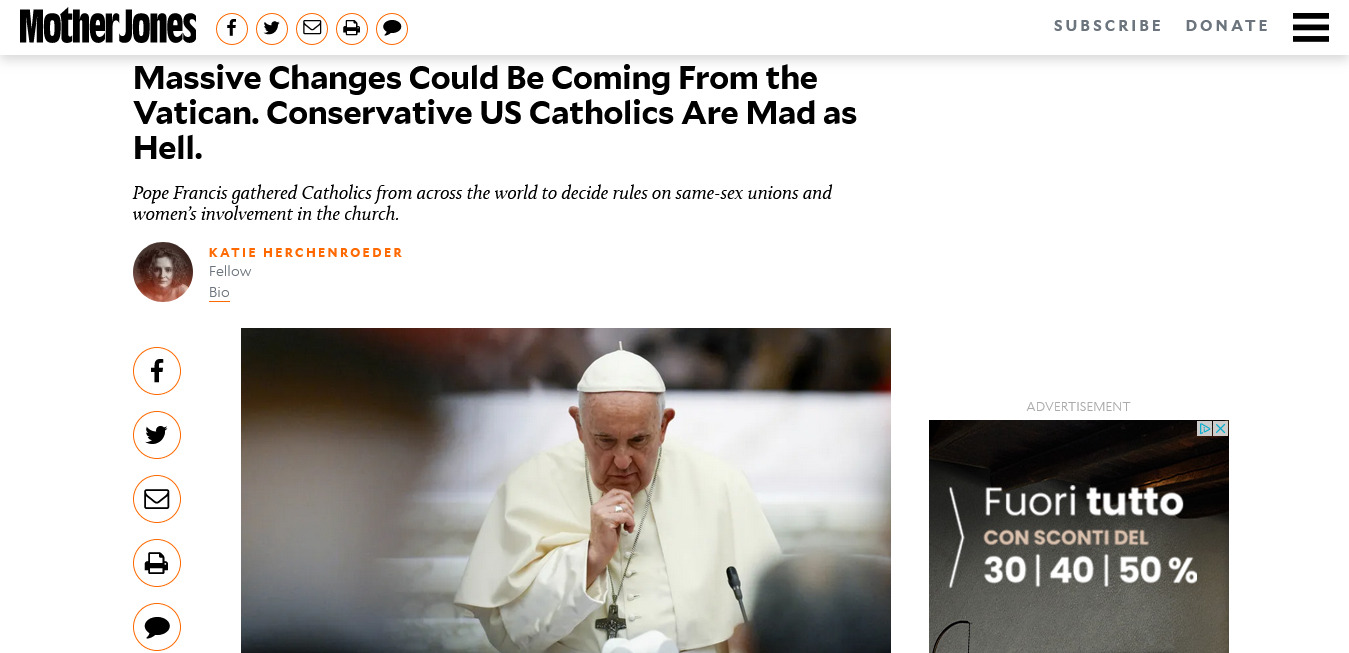1349x653 pixels.
Task: Open comments from left sidebar bubble icon
Action: (157, 627)
